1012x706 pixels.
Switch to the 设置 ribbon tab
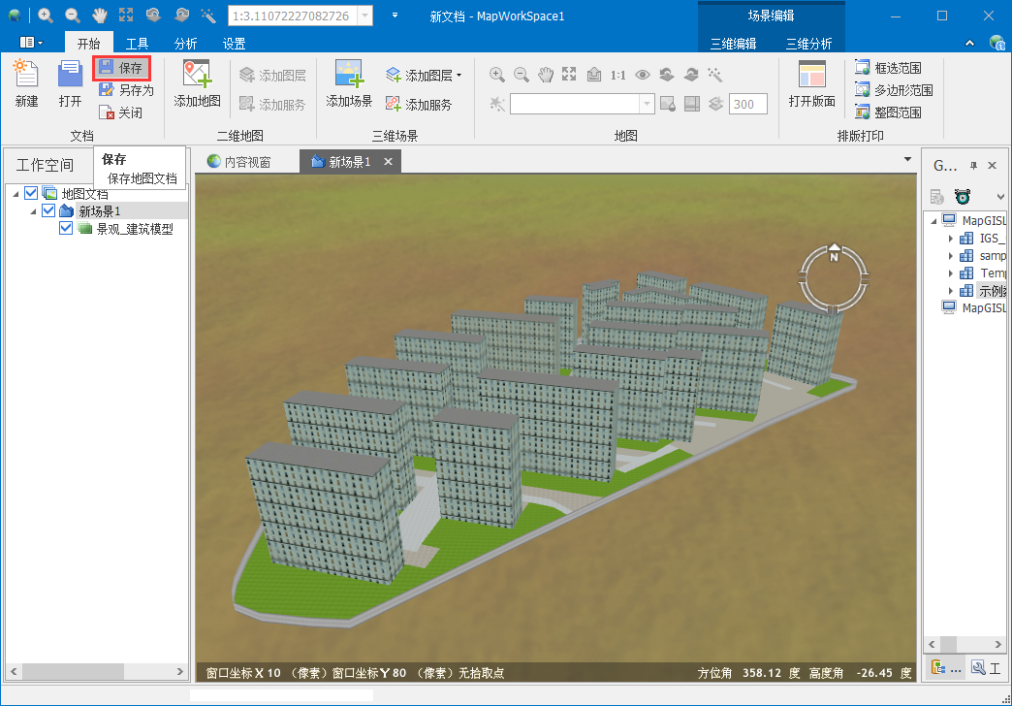pyautogui.click(x=234, y=43)
